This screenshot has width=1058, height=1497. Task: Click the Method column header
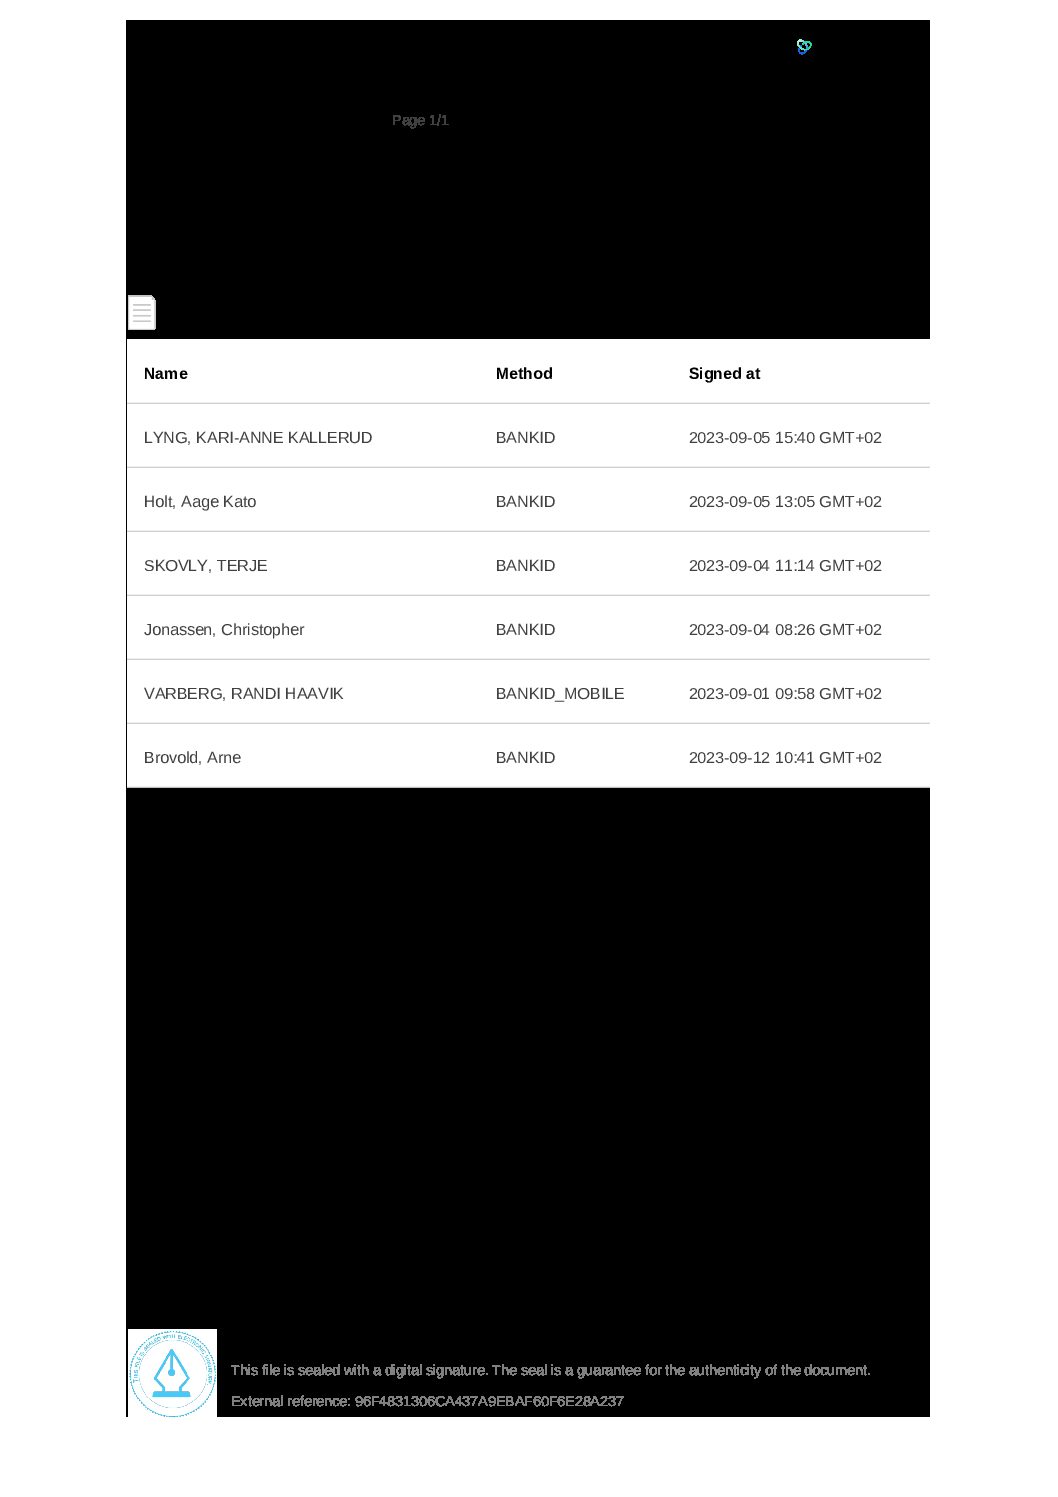tap(524, 373)
